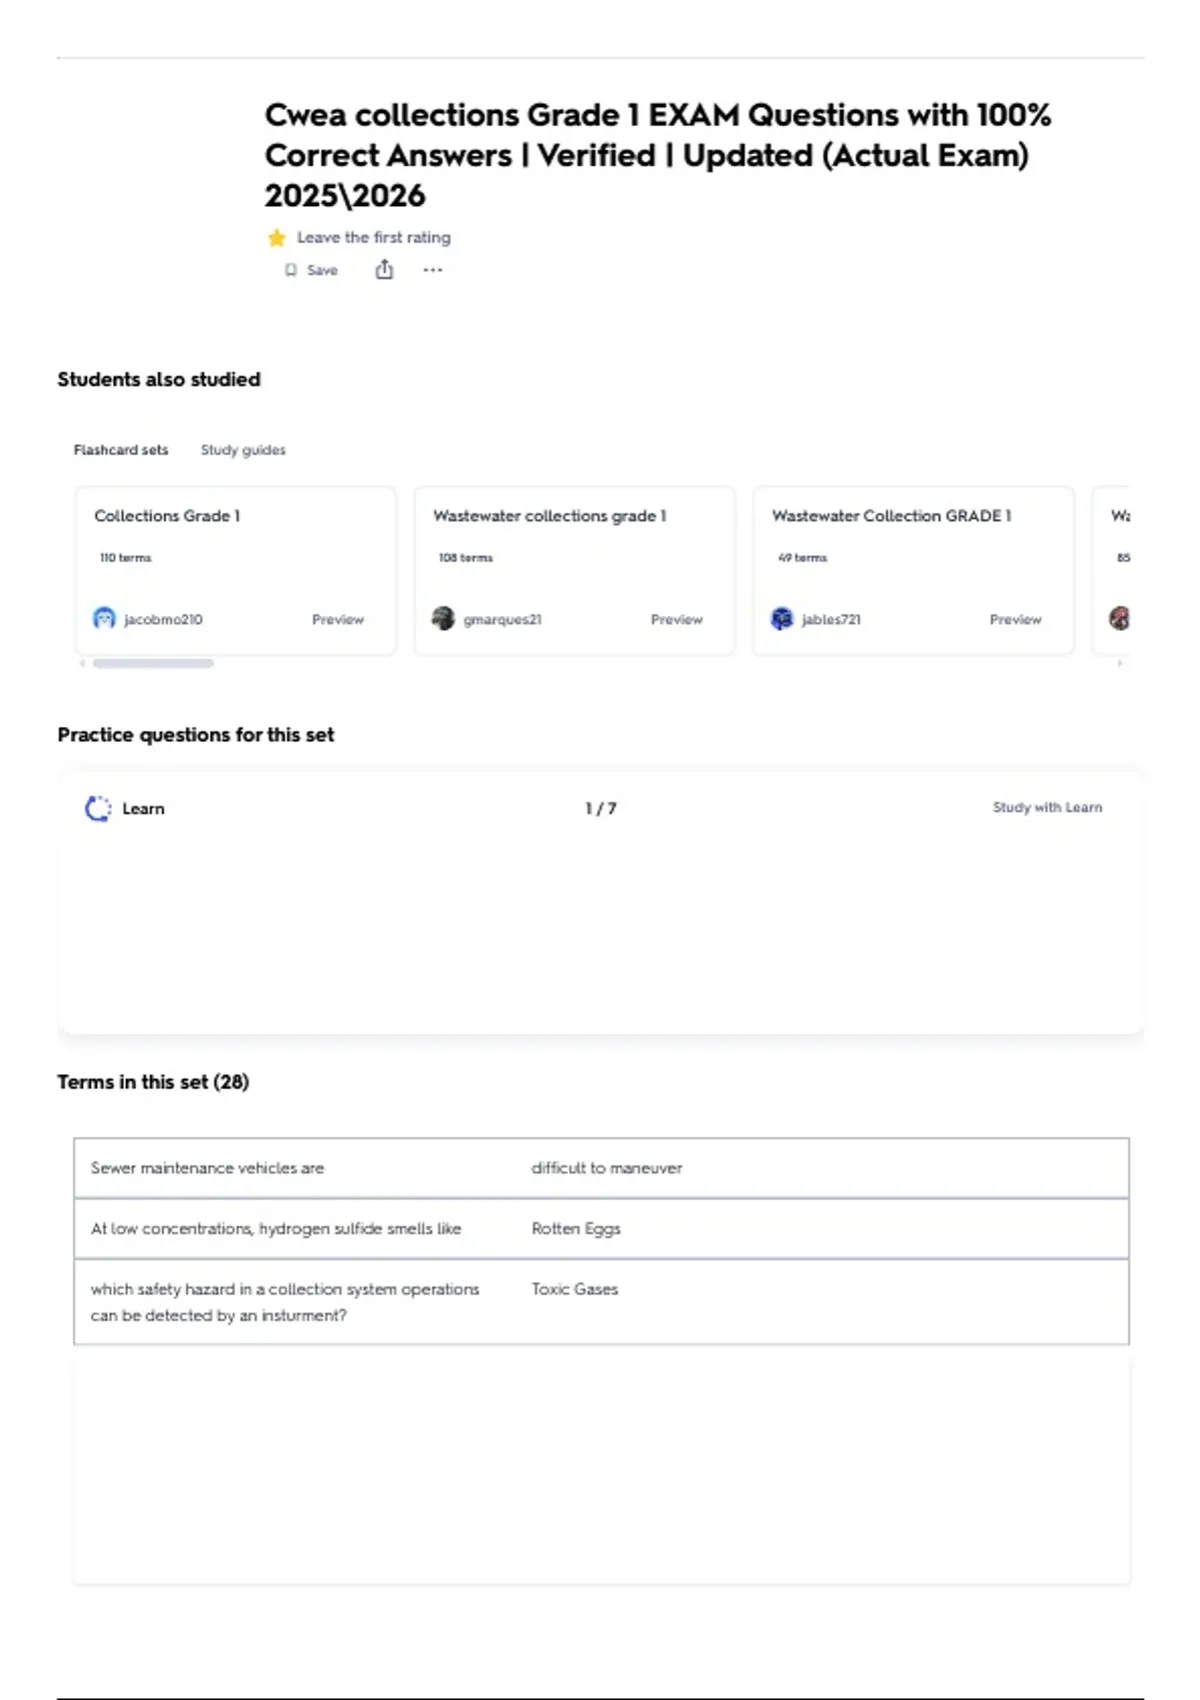Click the Leave the first rating link
Screen dimensions: 1200x1700
click(x=374, y=238)
